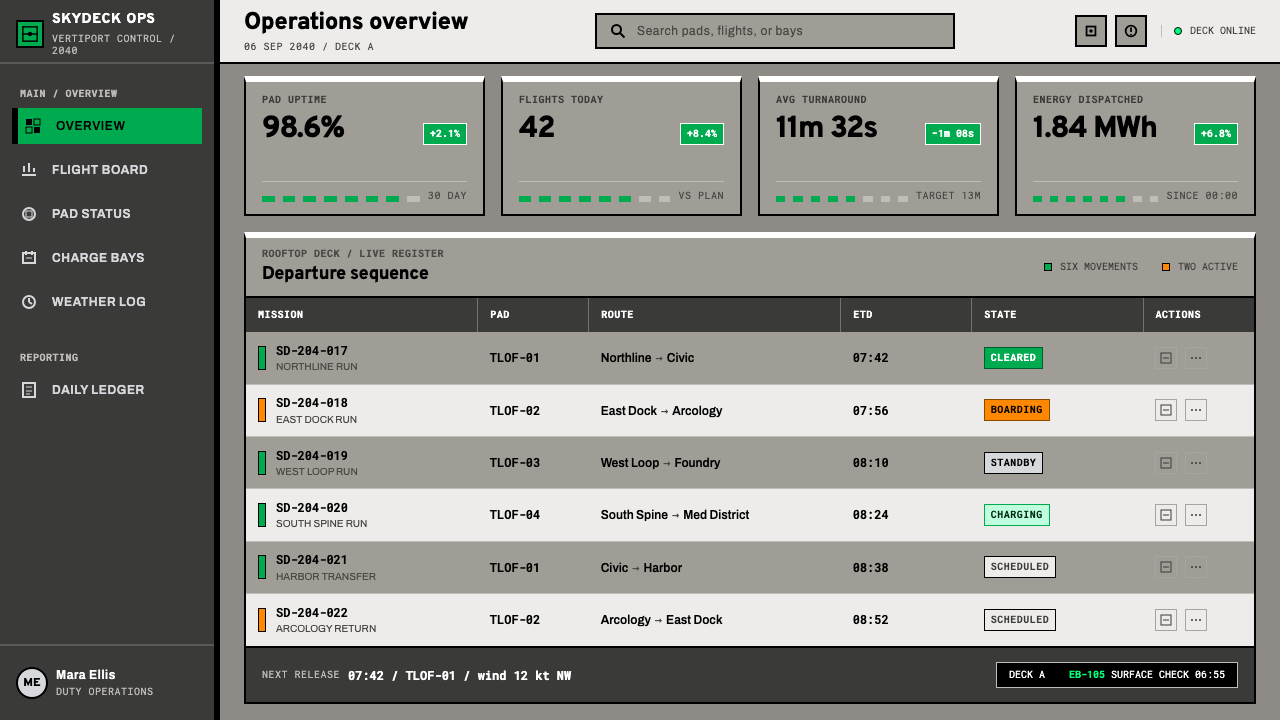This screenshot has height=720, width=1280.
Task: Open the more options menu for SD-204-021
Action: coord(1196,567)
